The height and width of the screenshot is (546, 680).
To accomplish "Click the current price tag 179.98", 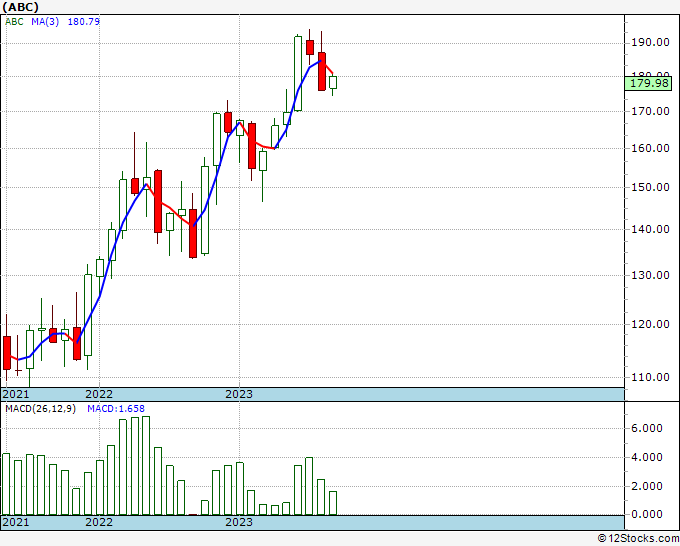I will click(648, 83).
